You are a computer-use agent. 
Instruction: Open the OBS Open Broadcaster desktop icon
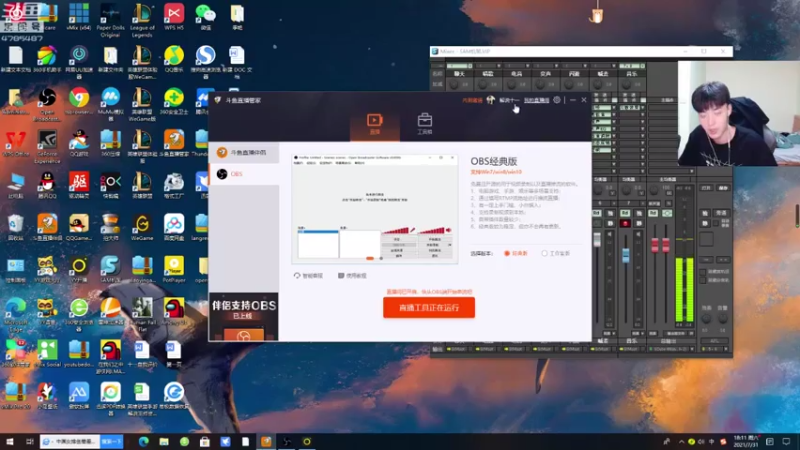pos(47,105)
